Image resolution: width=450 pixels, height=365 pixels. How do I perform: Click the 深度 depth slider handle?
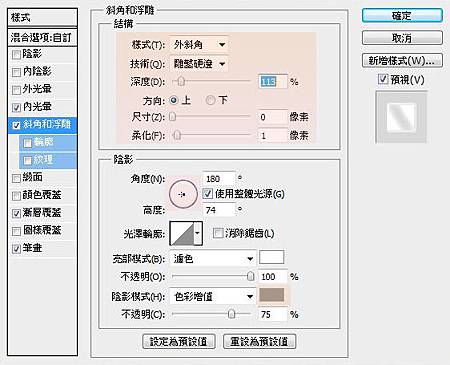pyautogui.click(x=181, y=81)
